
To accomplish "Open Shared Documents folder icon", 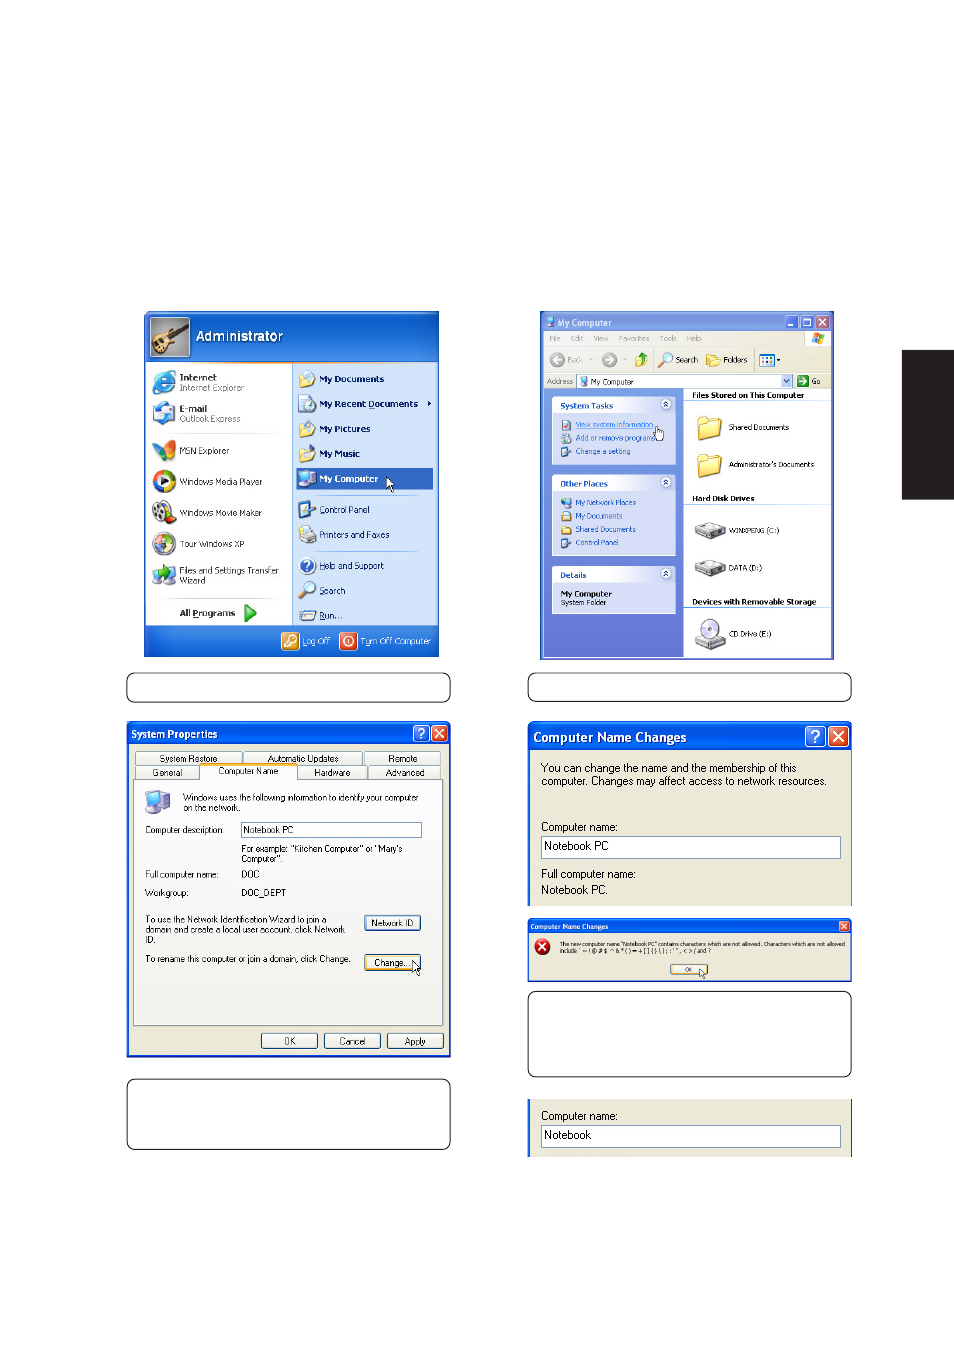I will click(709, 428).
